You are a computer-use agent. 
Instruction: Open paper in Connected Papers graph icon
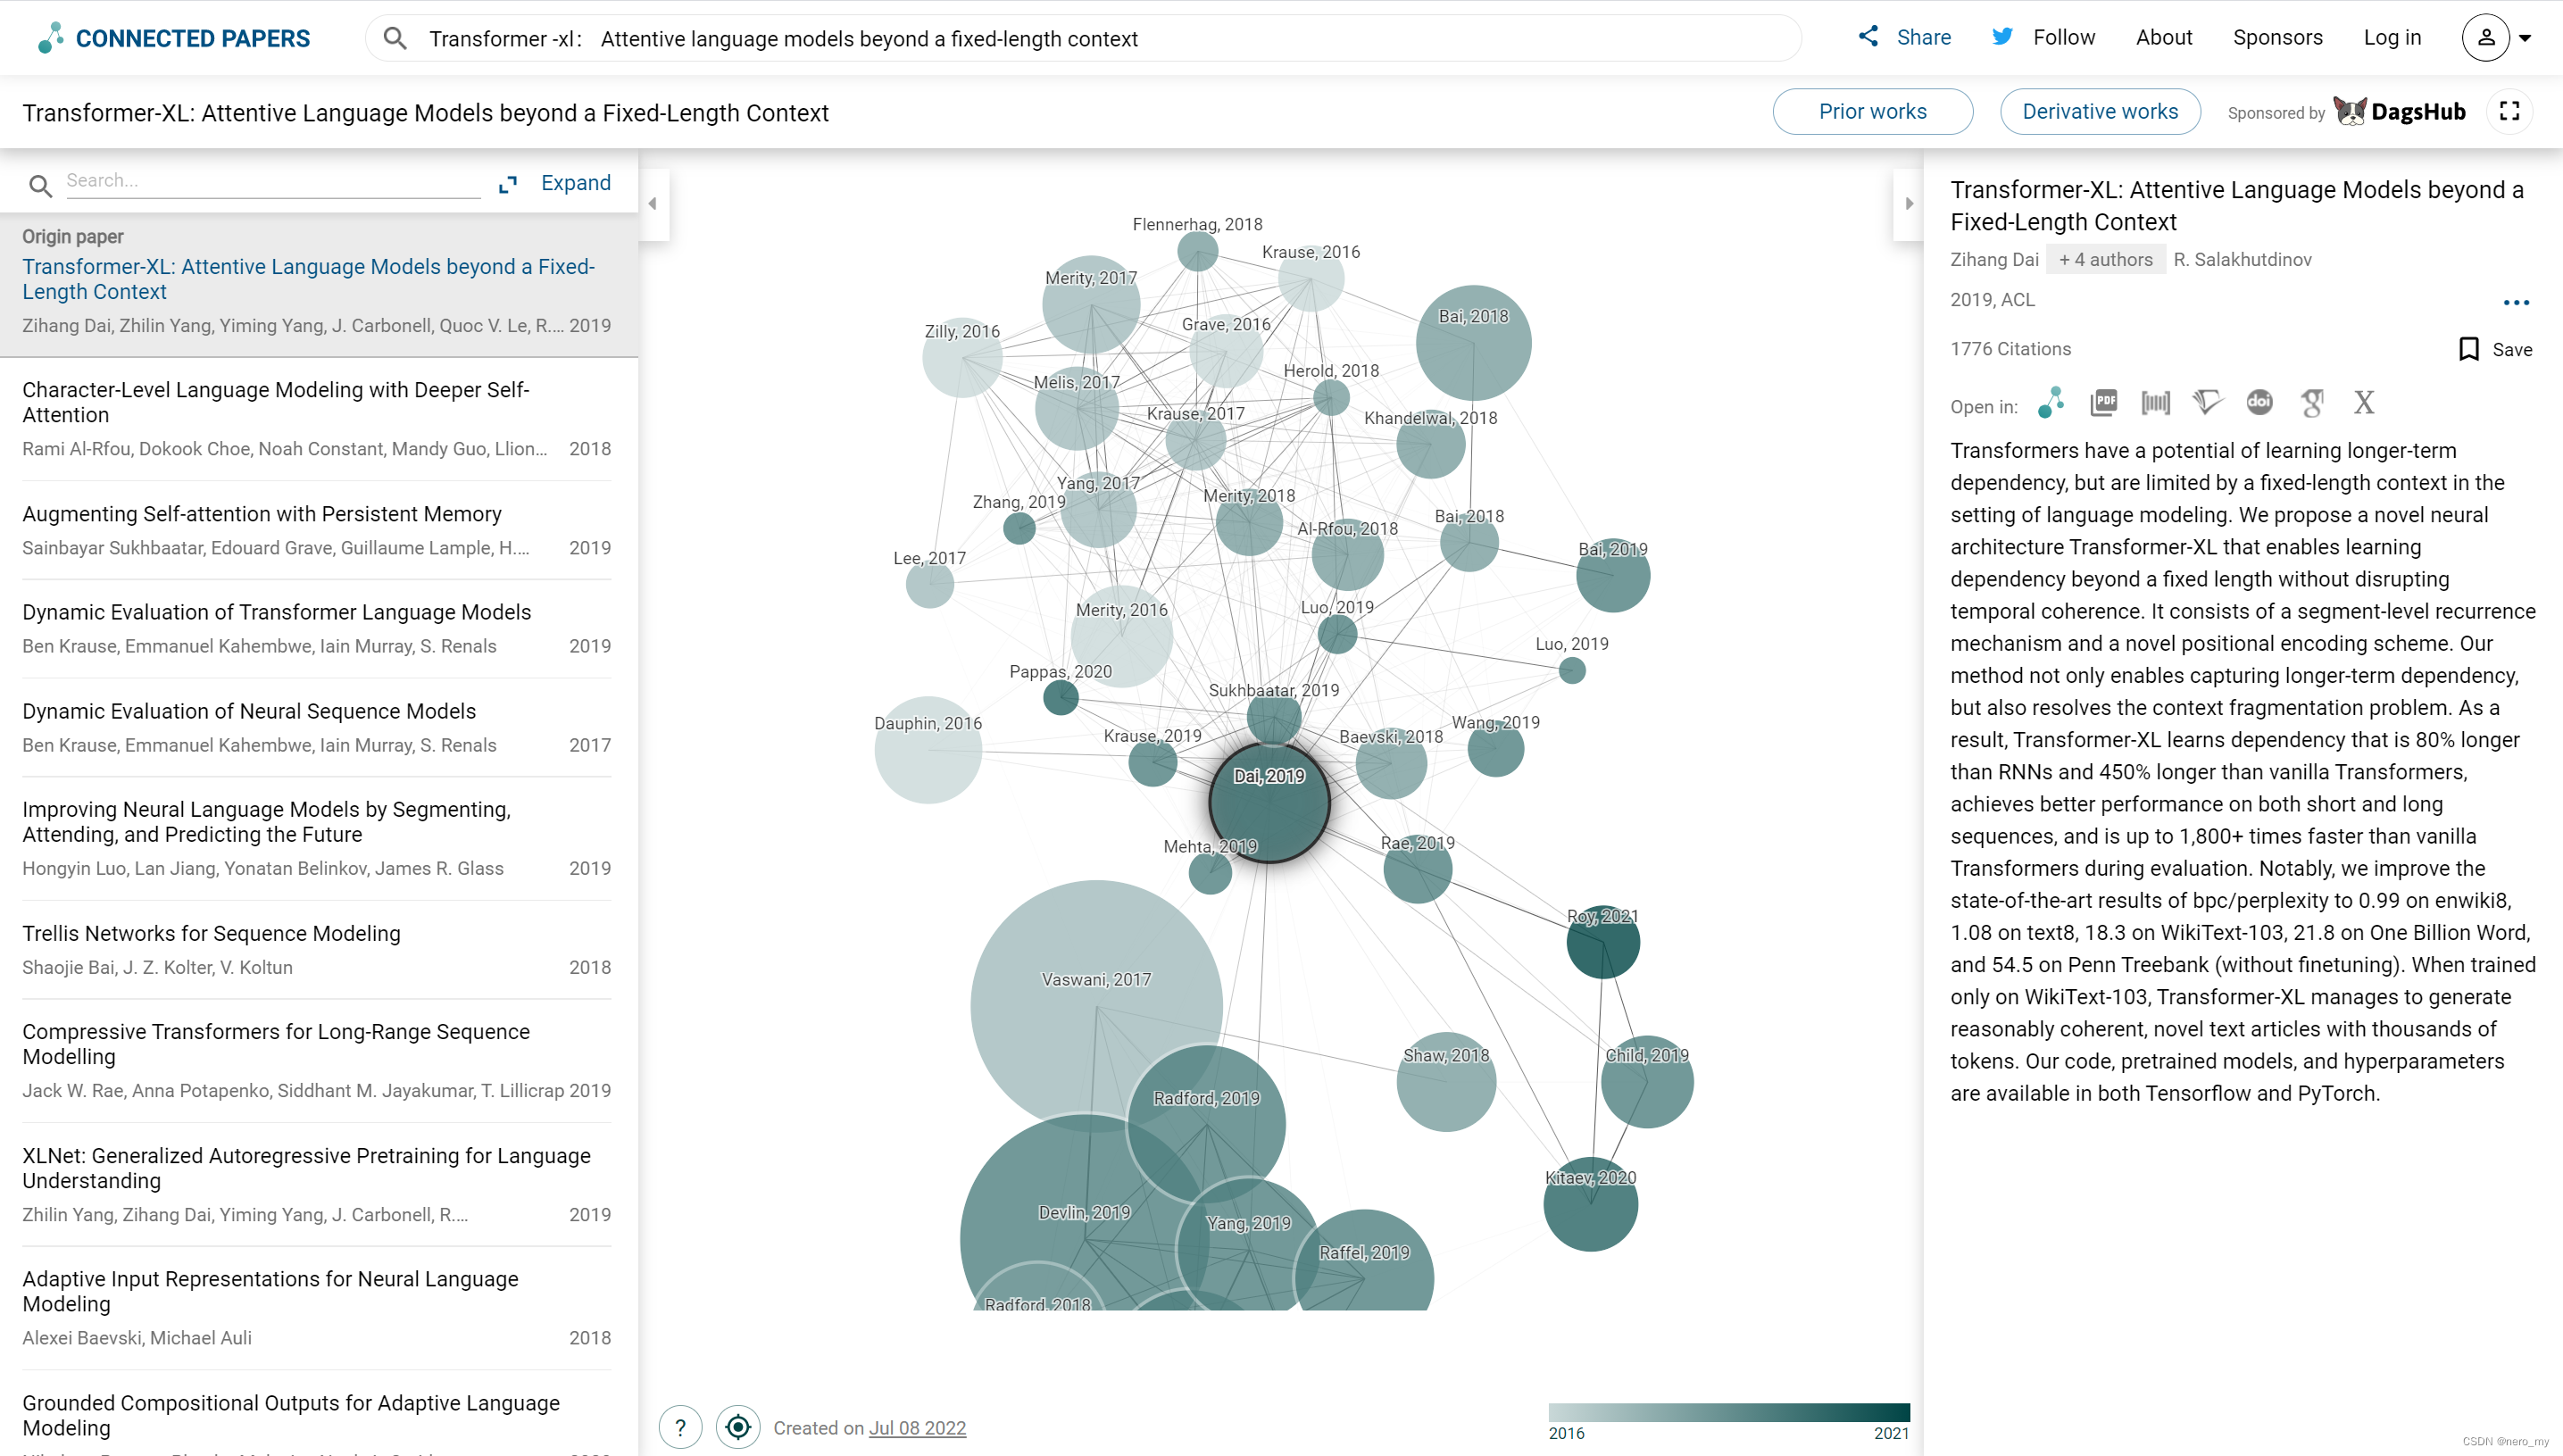[x=2051, y=403]
